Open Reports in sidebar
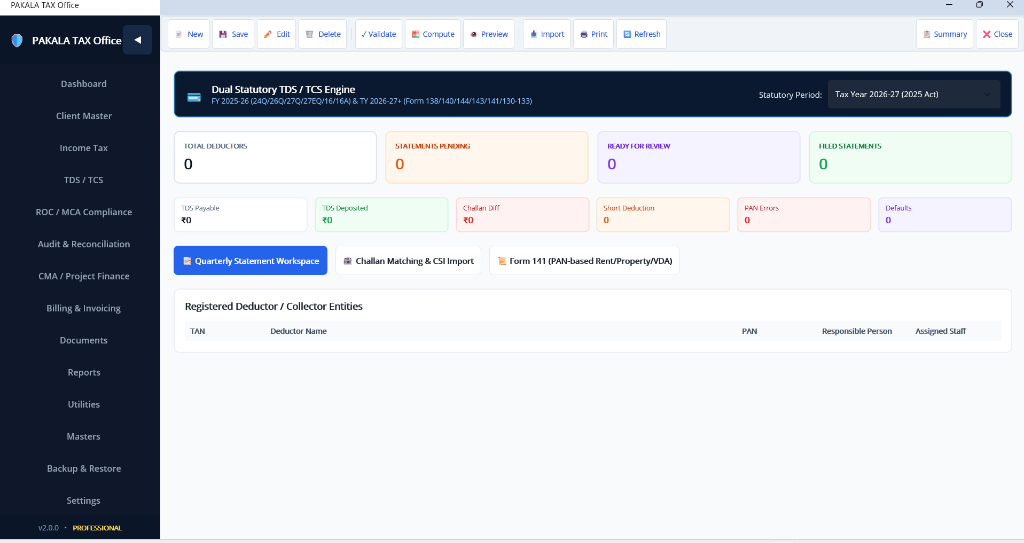 point(84,372)
